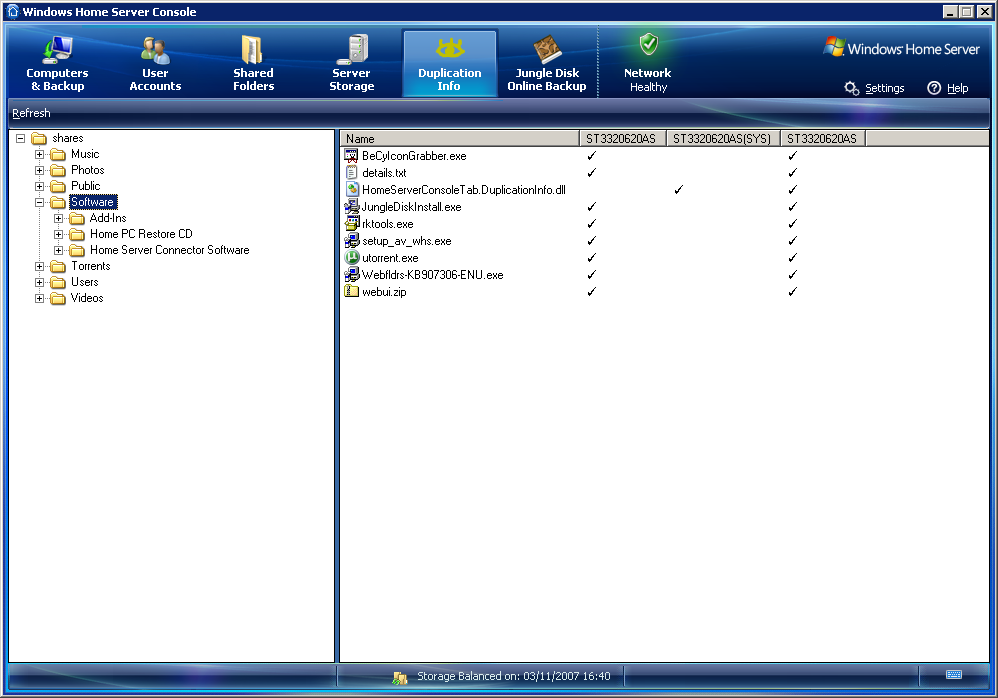Click the SYS drive checkmark for DuplicationInfo.dll
Screen dimensions: 998x698
(x=678, y=190)
